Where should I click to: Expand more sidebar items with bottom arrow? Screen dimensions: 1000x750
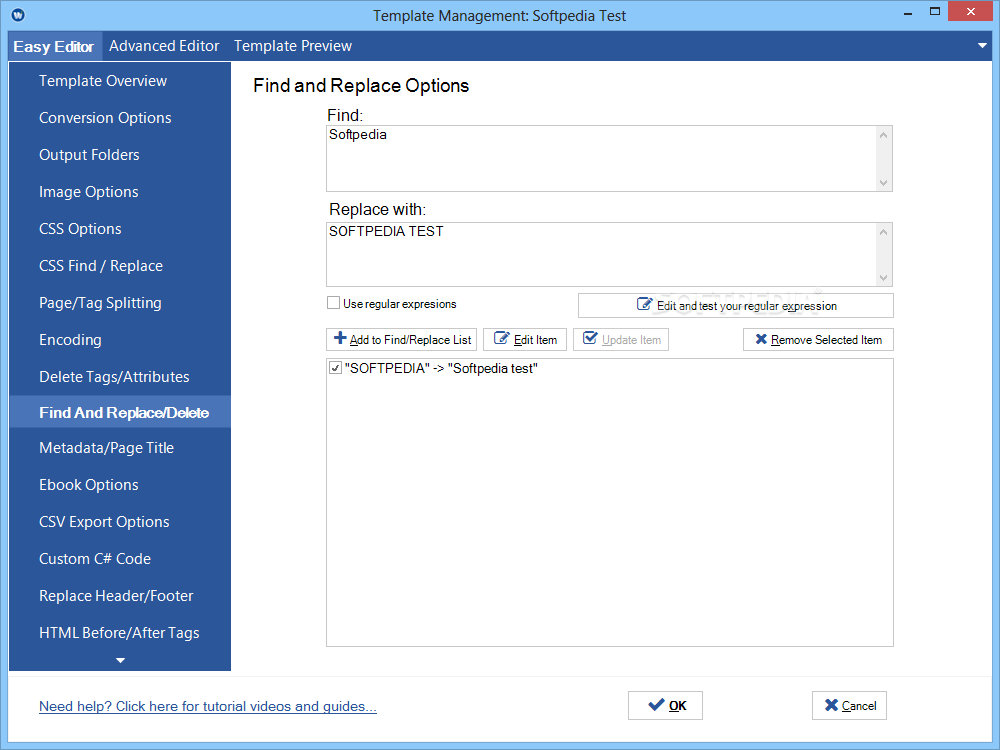point(120,661)
